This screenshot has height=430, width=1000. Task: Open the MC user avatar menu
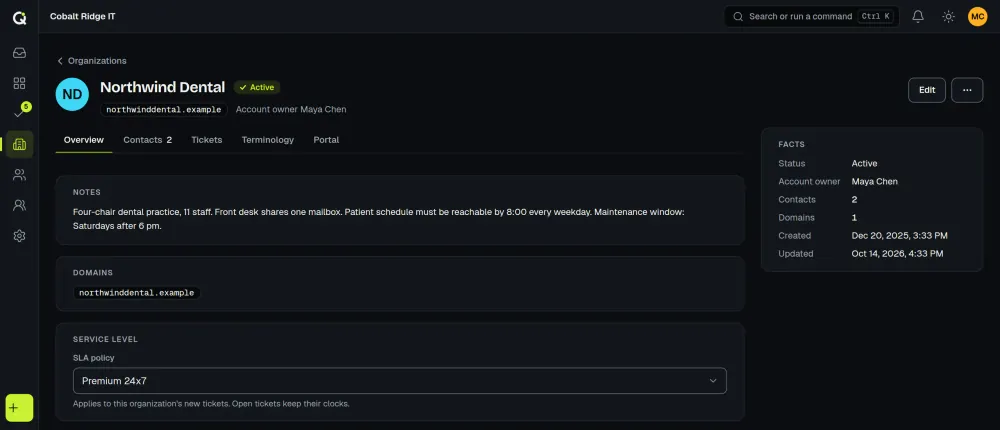click(977, 17)
